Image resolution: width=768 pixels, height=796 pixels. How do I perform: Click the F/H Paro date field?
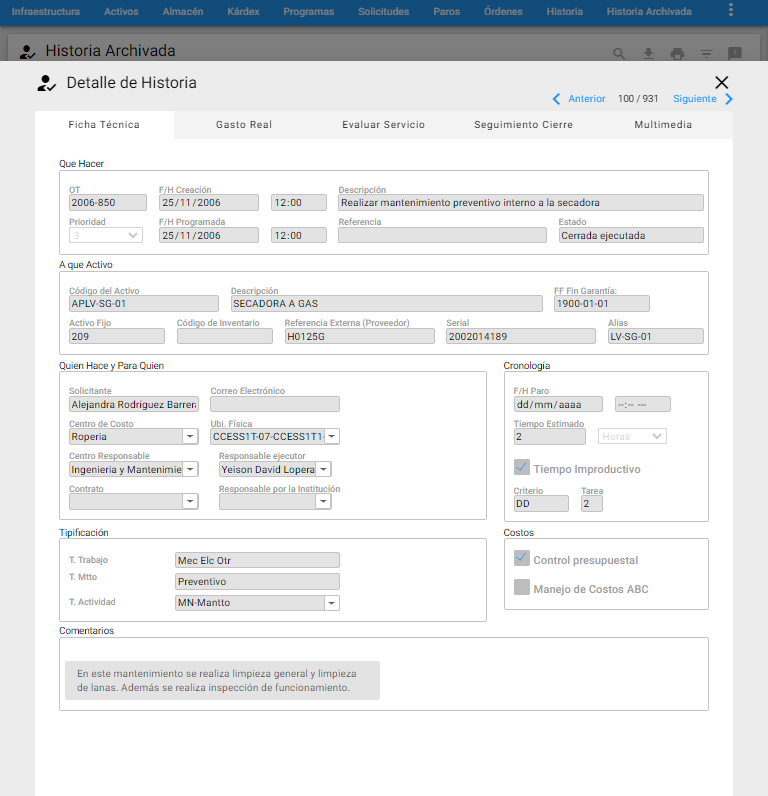click(558, 404)
